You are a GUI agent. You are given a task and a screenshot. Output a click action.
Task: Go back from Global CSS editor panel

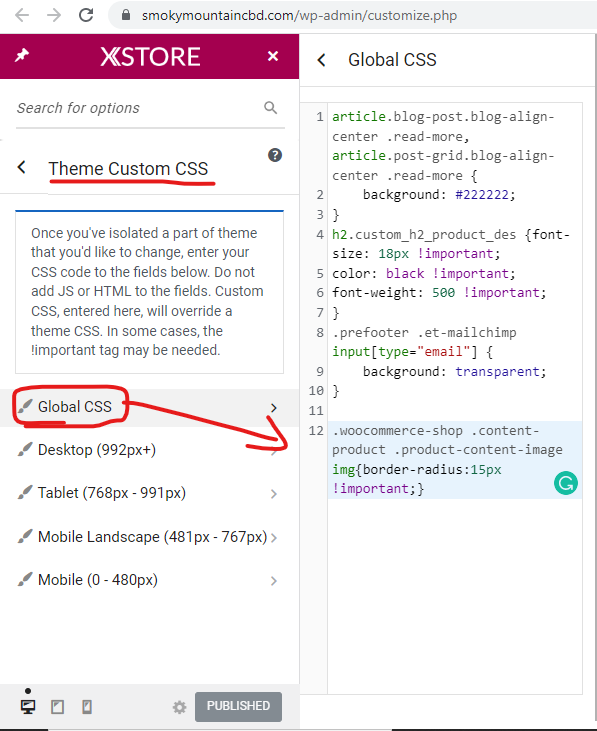[322, 60]
